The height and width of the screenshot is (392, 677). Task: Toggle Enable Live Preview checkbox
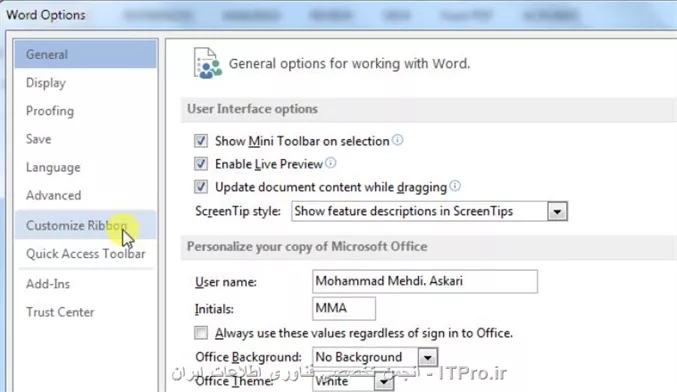(201, 164)
